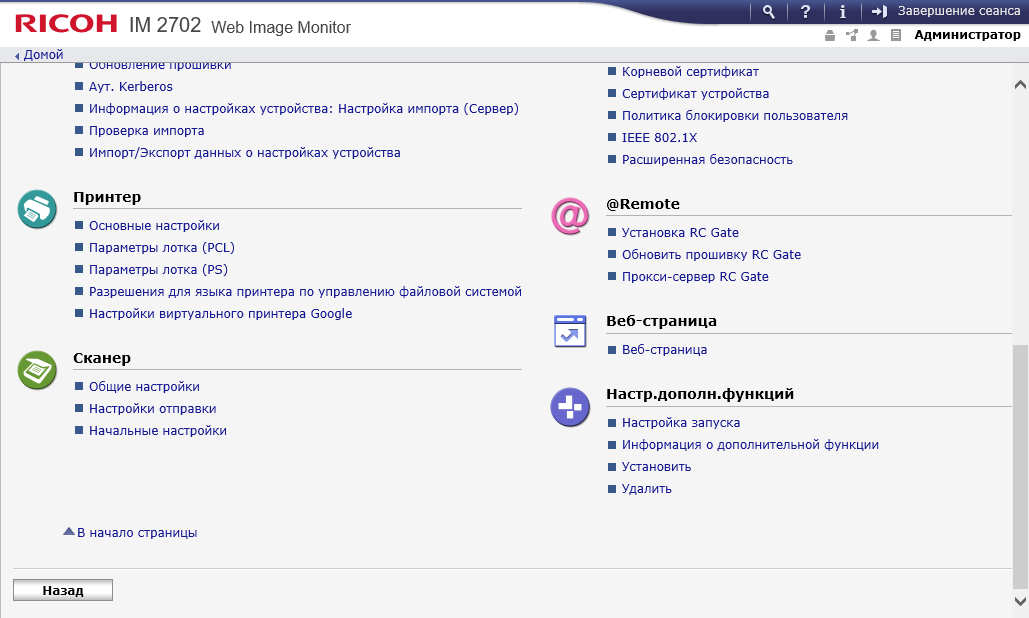The height and width of the screenshot is (618, 1029).
Task: Click the green Сканер section icon
Action: click(37, 370)
